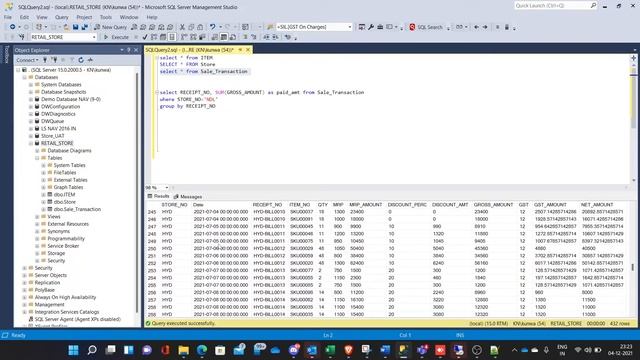This screenshot has height=360, width=640.
Task: Open the Tools menu
Action: 106,17
